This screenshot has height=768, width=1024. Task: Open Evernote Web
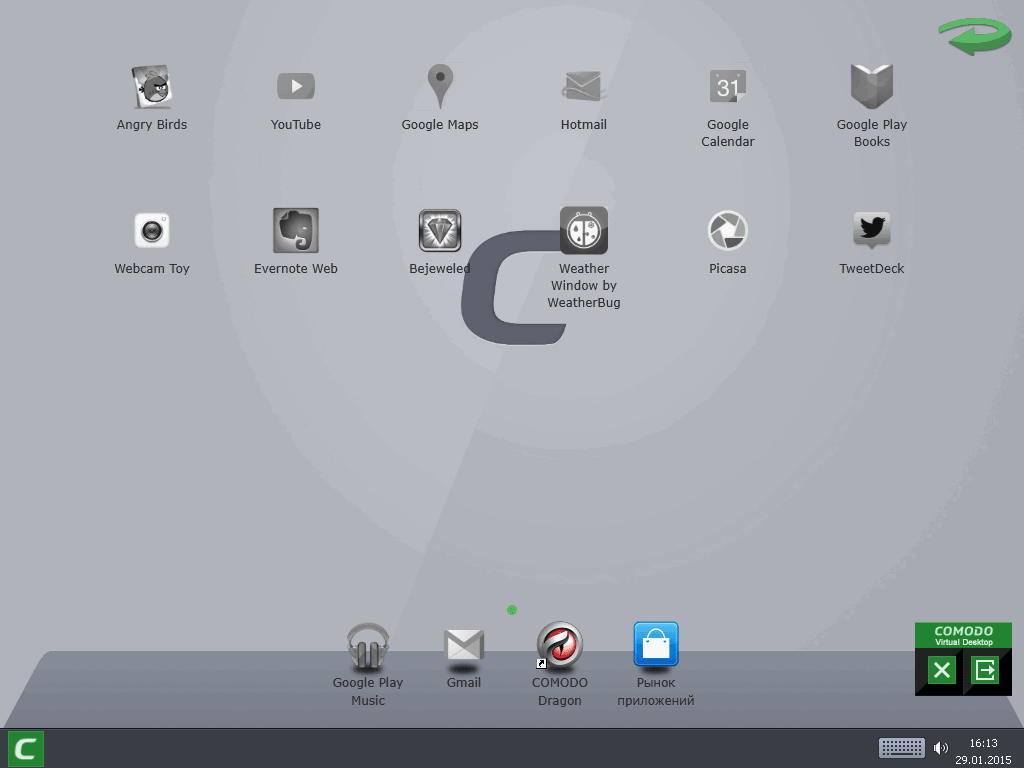click(x=295, y=230)
